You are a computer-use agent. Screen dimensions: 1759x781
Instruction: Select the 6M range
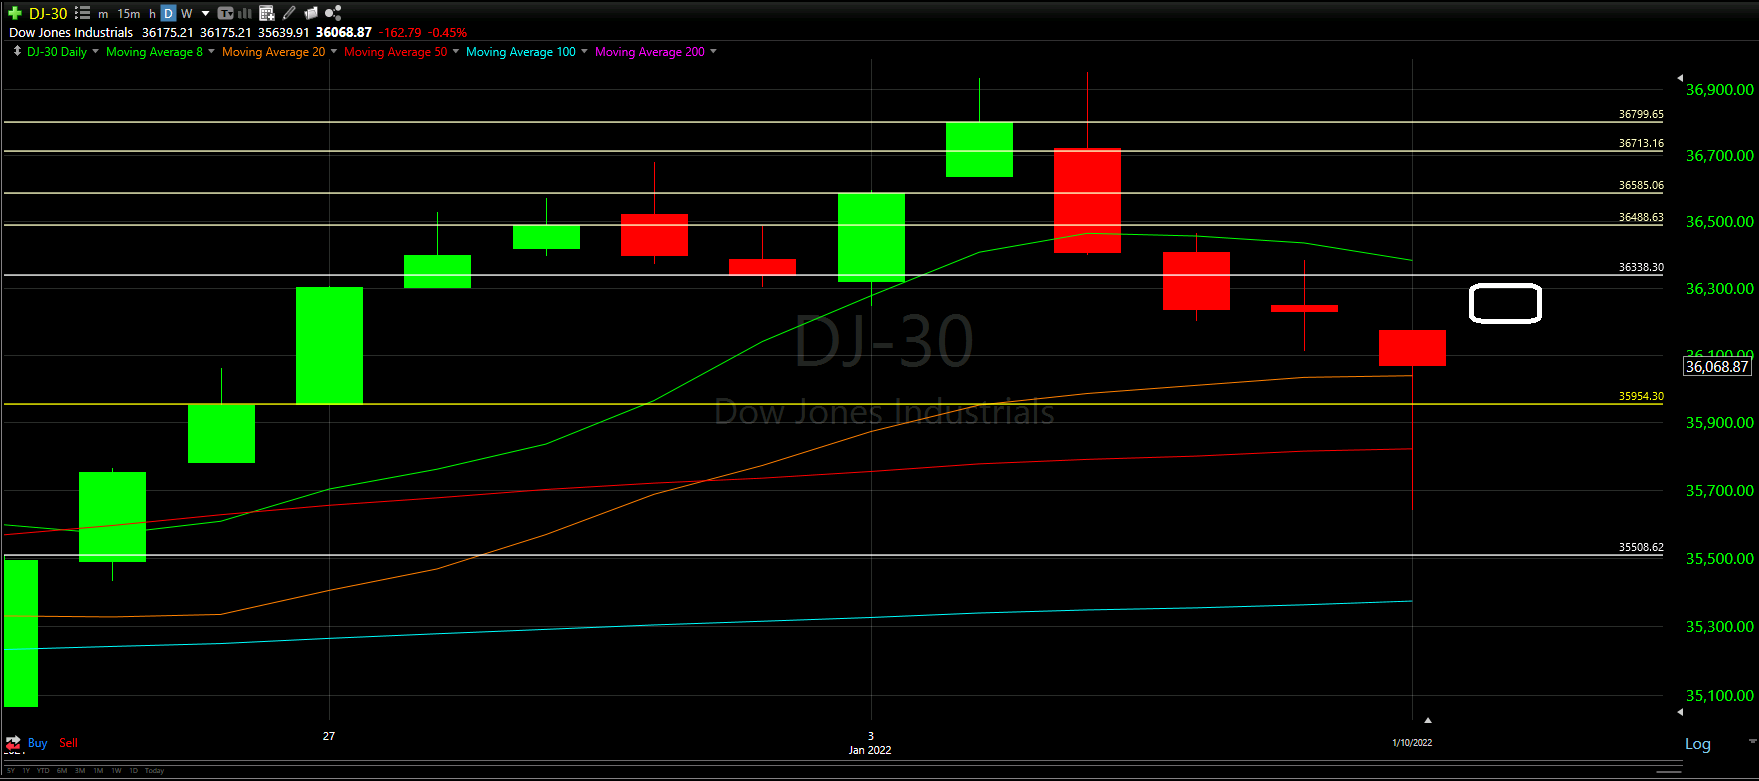click(x=62, y=770)
